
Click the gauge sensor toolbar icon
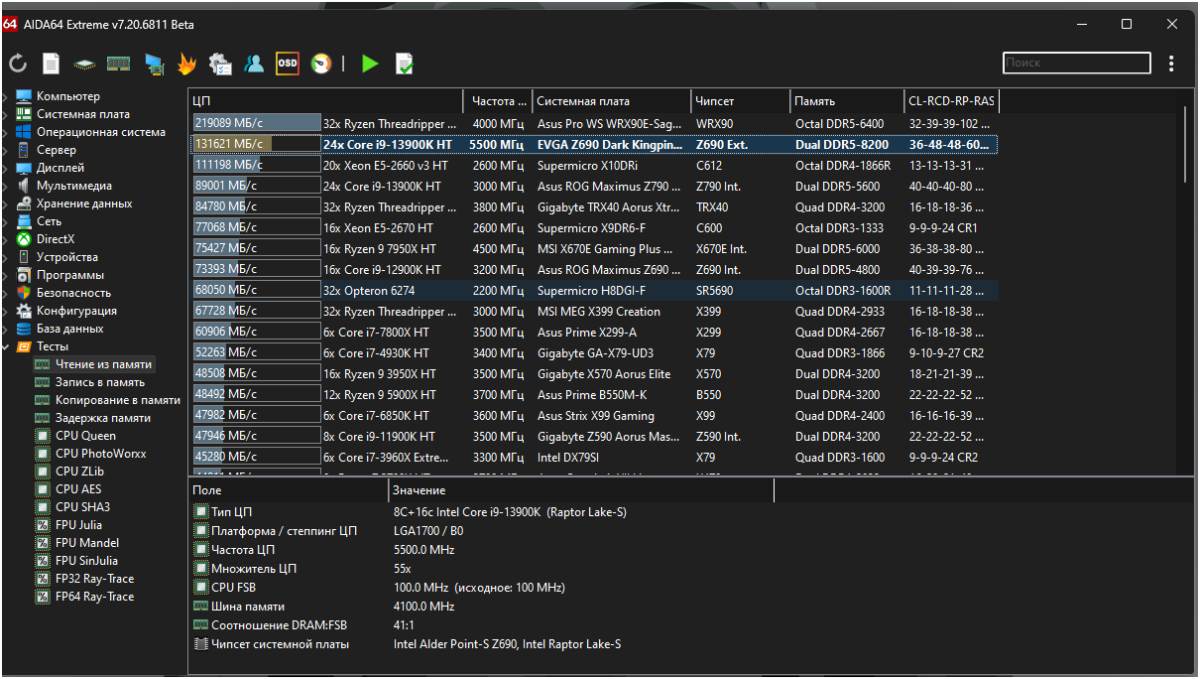coord(321,64)
